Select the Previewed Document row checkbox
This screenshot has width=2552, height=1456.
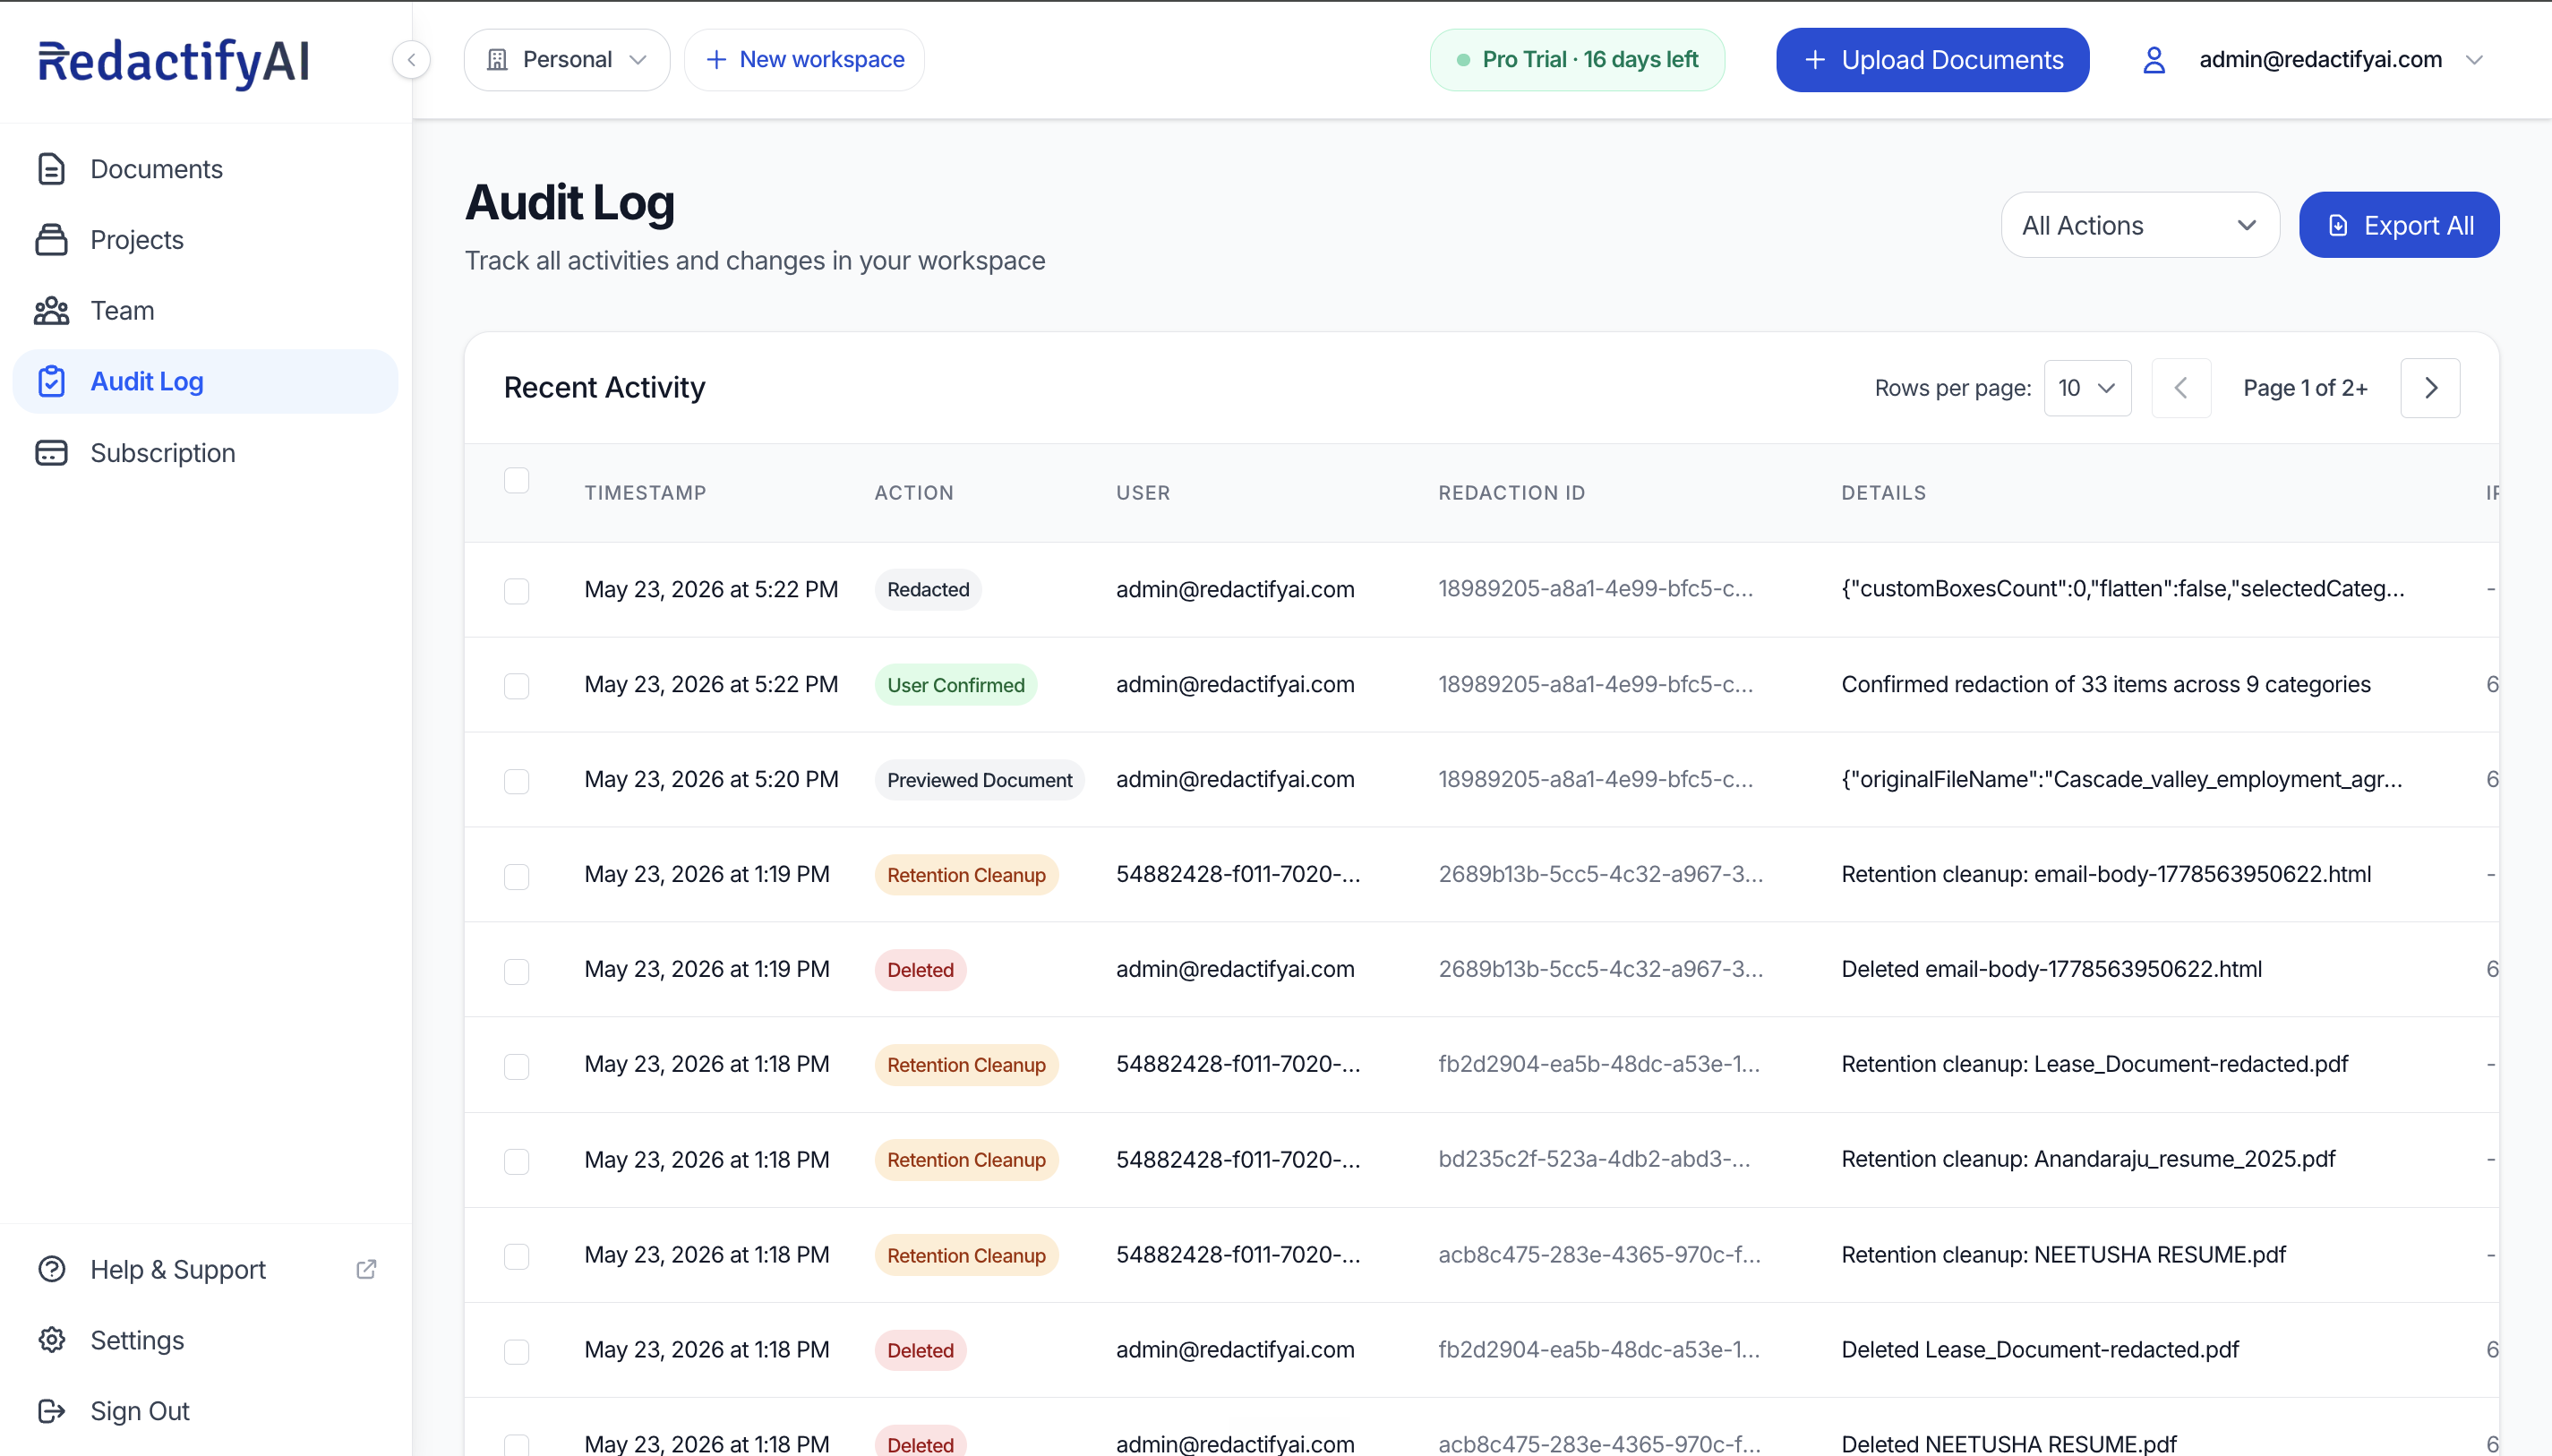(x=516, y=780)
